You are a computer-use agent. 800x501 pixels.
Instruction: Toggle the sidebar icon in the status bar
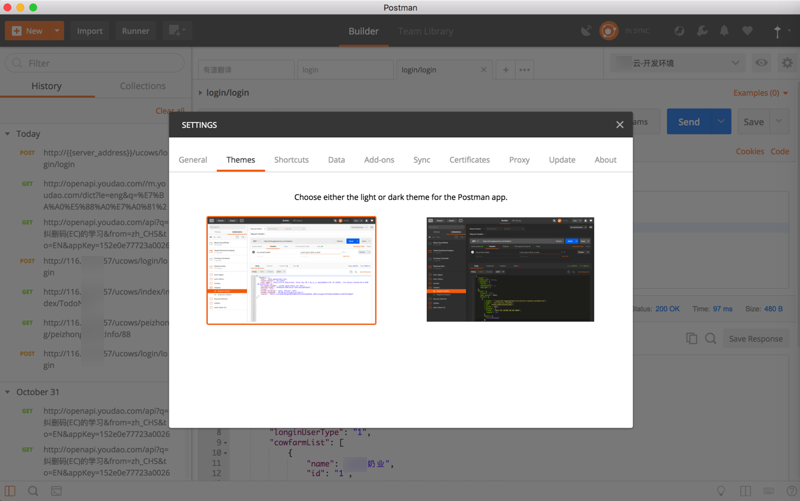pyautogui.click(x=10, y=491)
